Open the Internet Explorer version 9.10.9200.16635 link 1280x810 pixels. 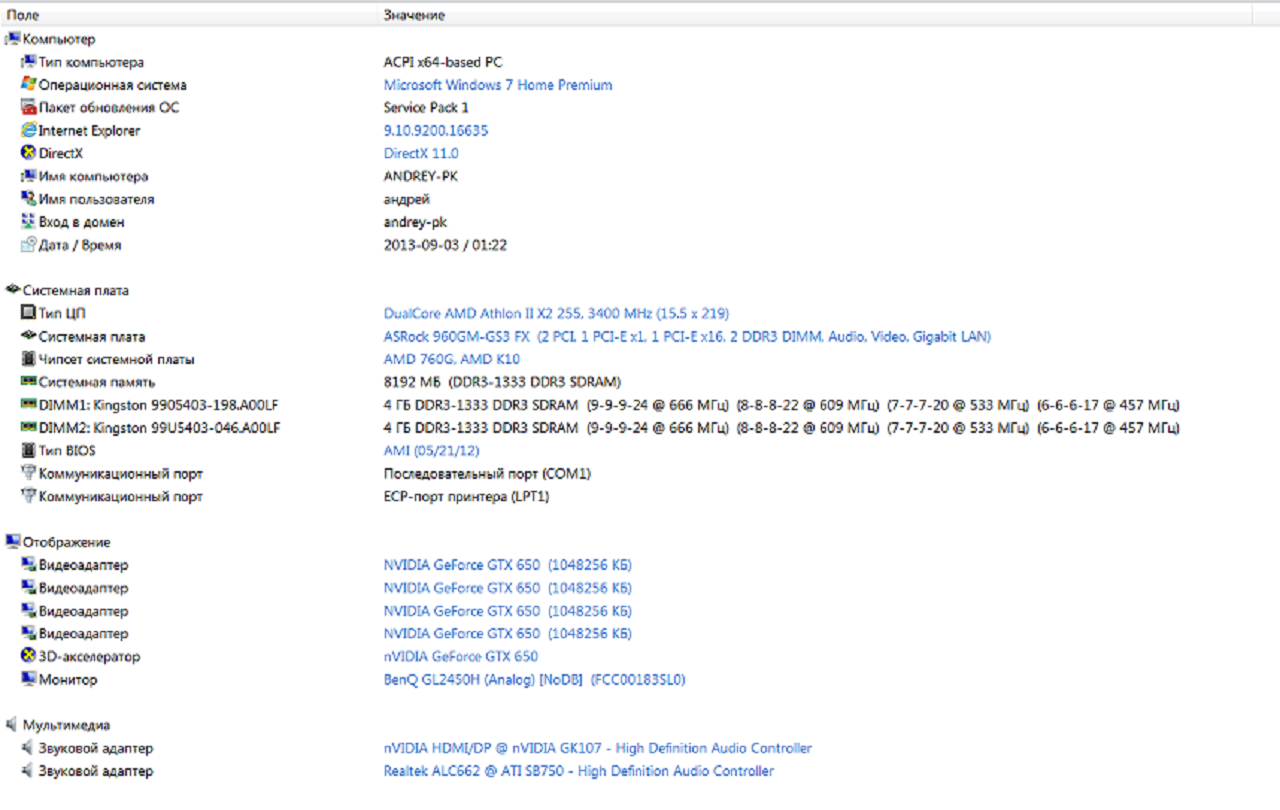pos(436,130)
